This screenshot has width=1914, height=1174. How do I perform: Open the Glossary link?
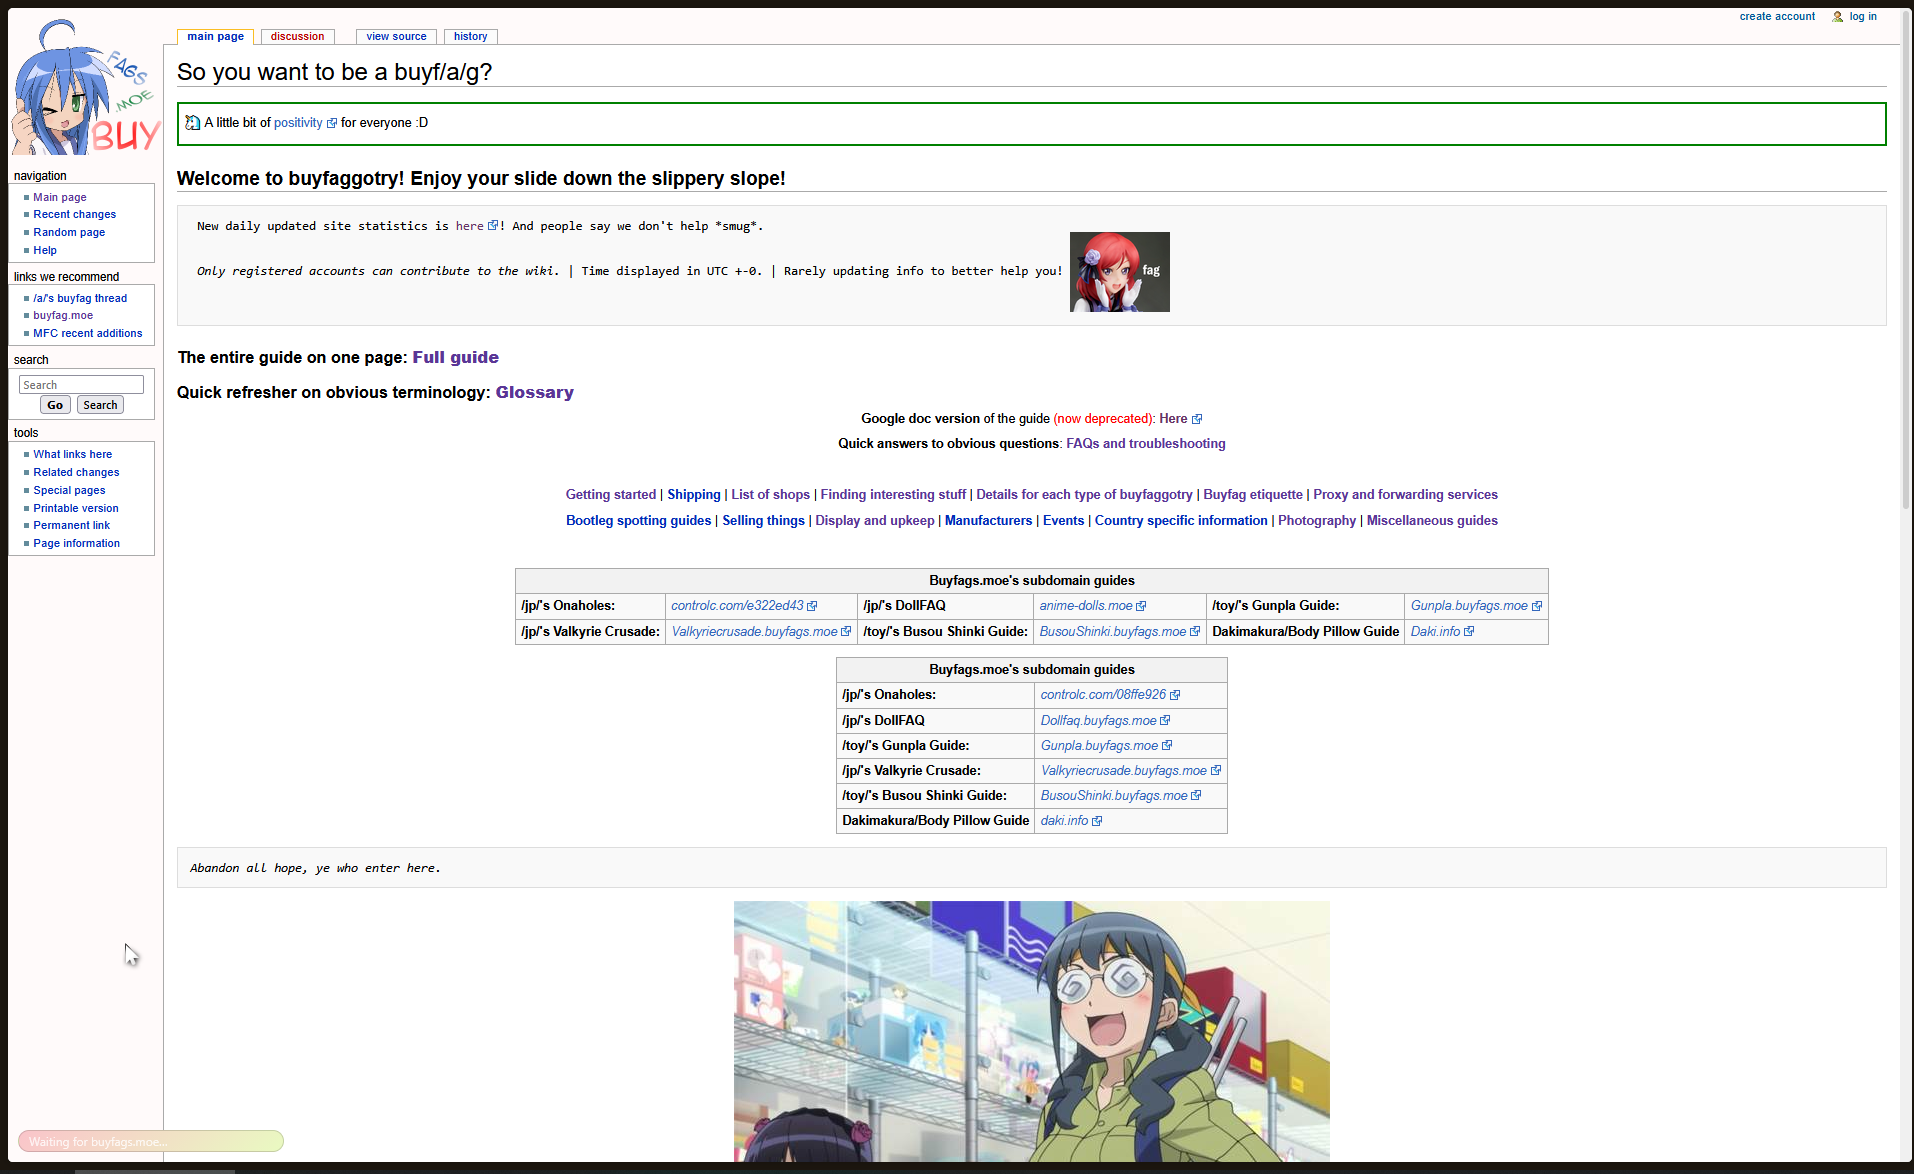point(535,393)
